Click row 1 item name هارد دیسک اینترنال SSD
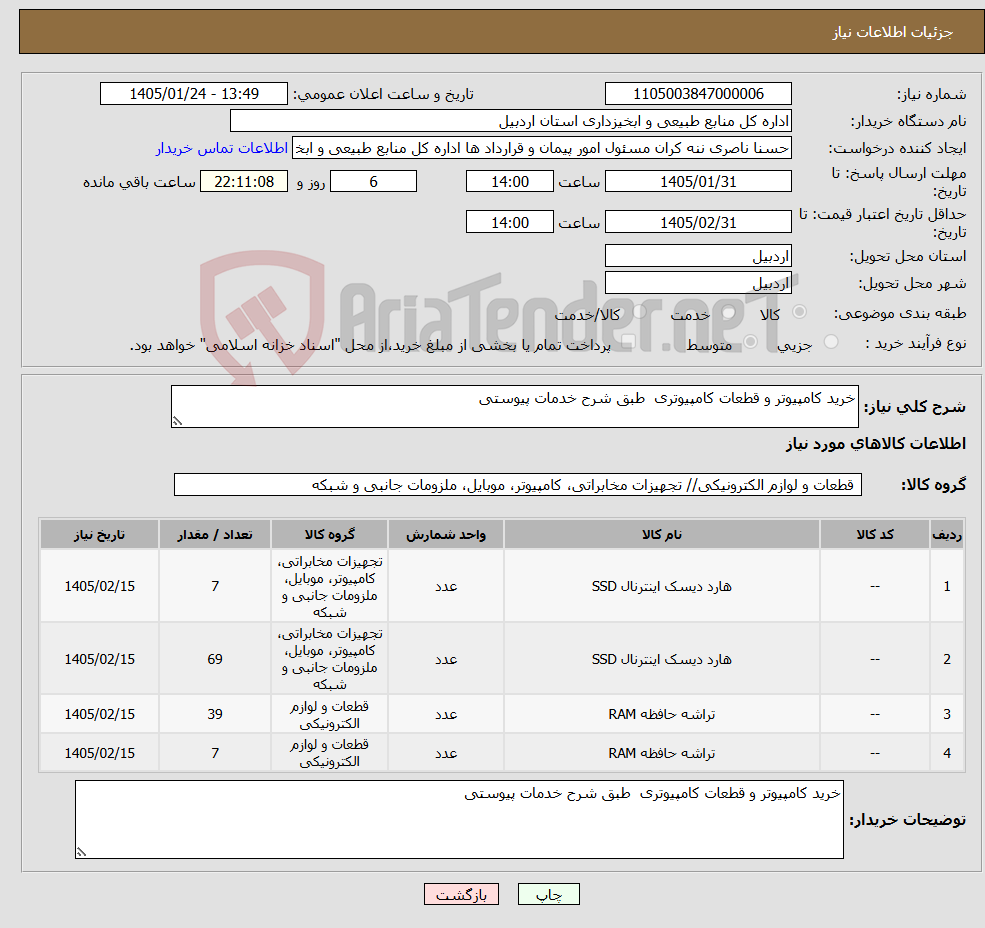 [x=661, y=586]
